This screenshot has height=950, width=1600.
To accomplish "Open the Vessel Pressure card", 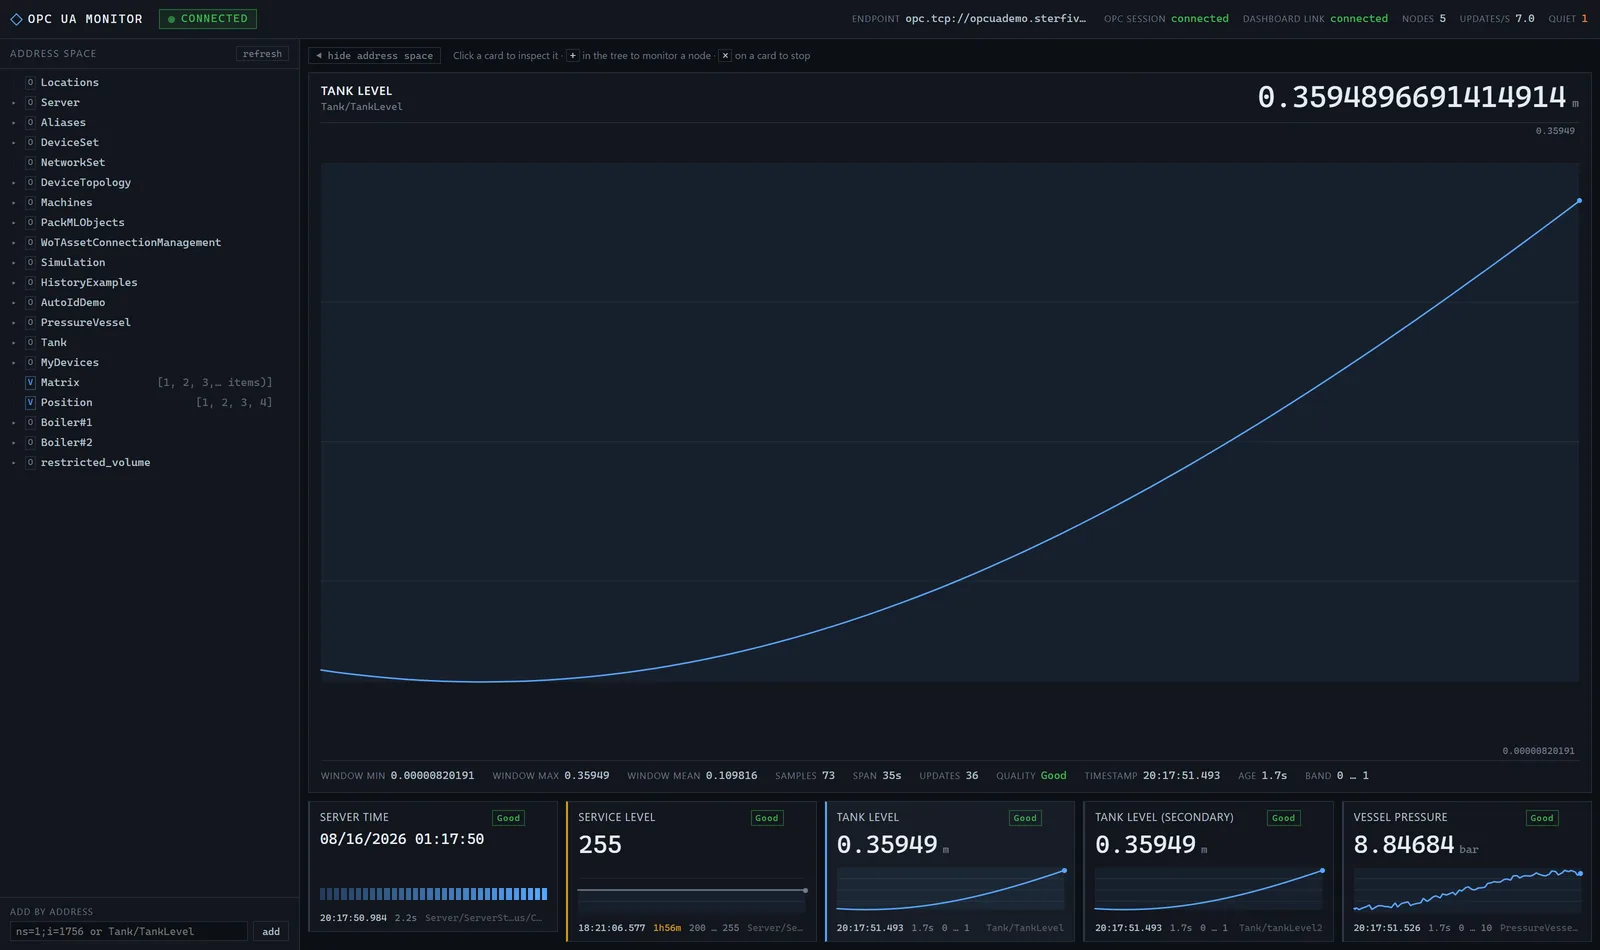I will [1466, 871].
